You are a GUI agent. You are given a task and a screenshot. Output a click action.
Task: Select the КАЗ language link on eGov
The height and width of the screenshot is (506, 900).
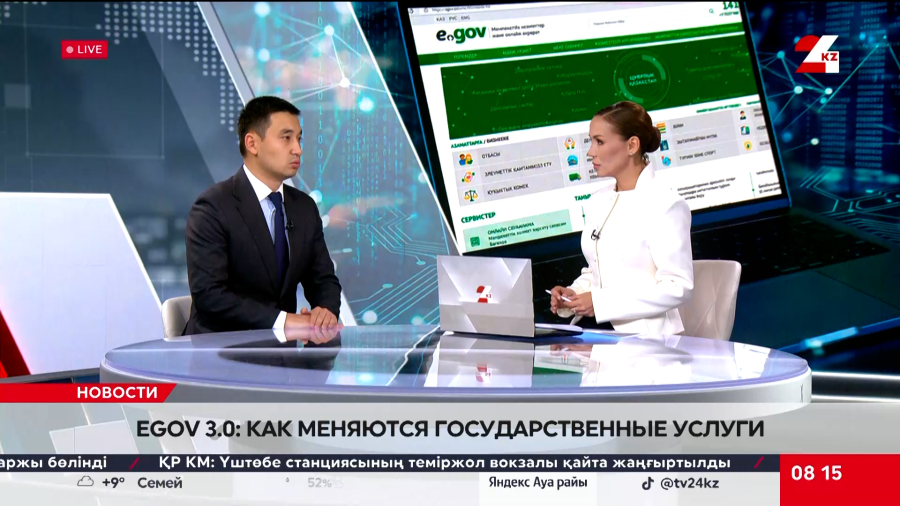point(440,19)
